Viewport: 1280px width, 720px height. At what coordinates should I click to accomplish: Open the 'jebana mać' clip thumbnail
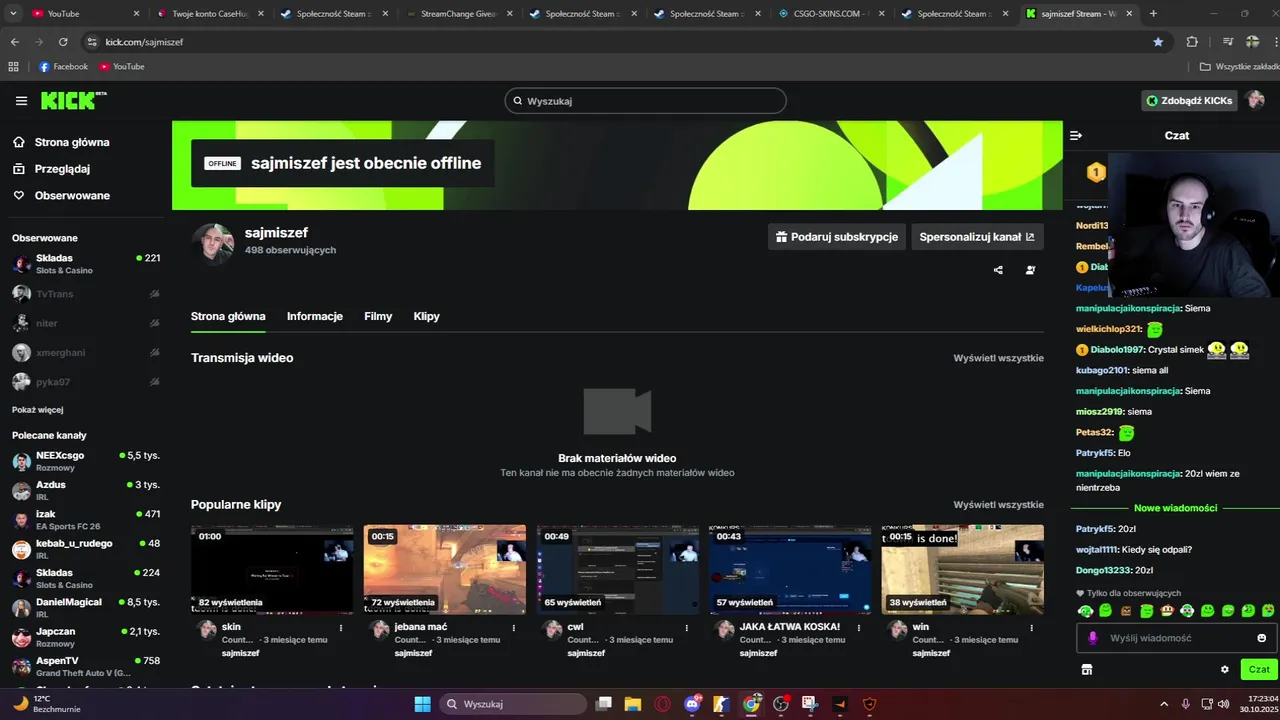tap(445, 569)
